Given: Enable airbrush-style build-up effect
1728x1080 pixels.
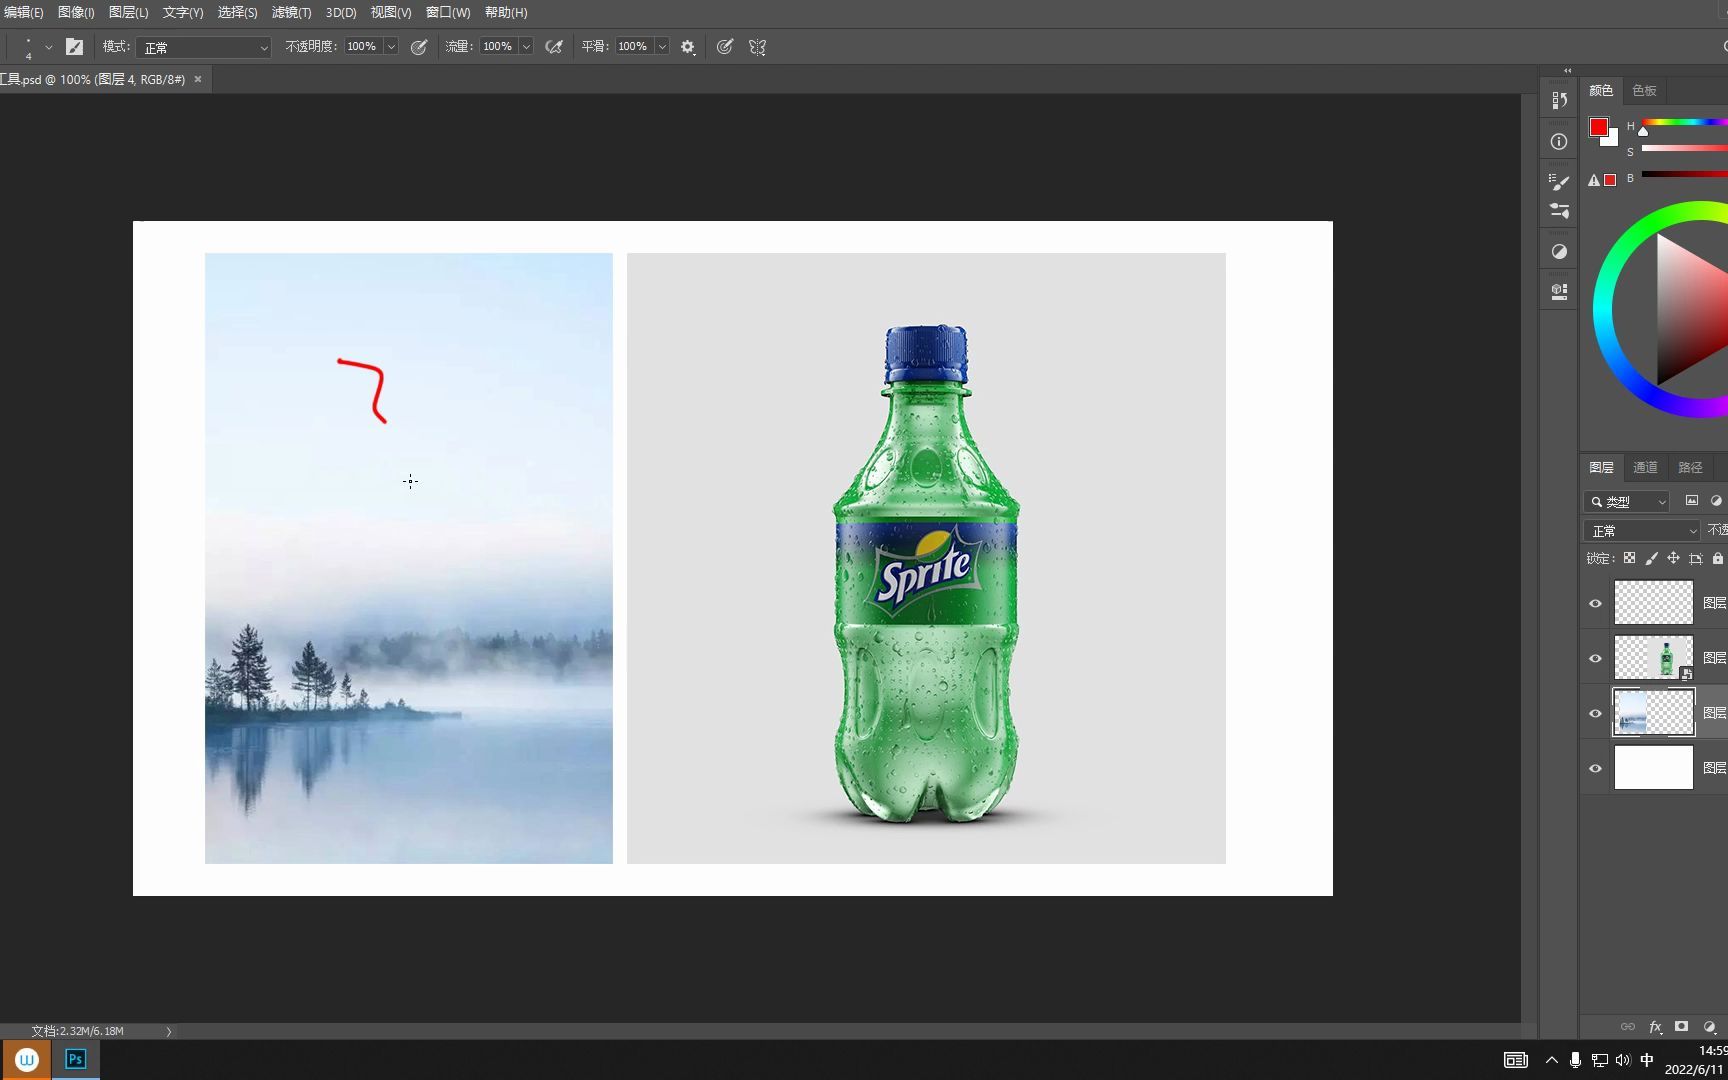Looking at the screenshot, I should (554, 47).
